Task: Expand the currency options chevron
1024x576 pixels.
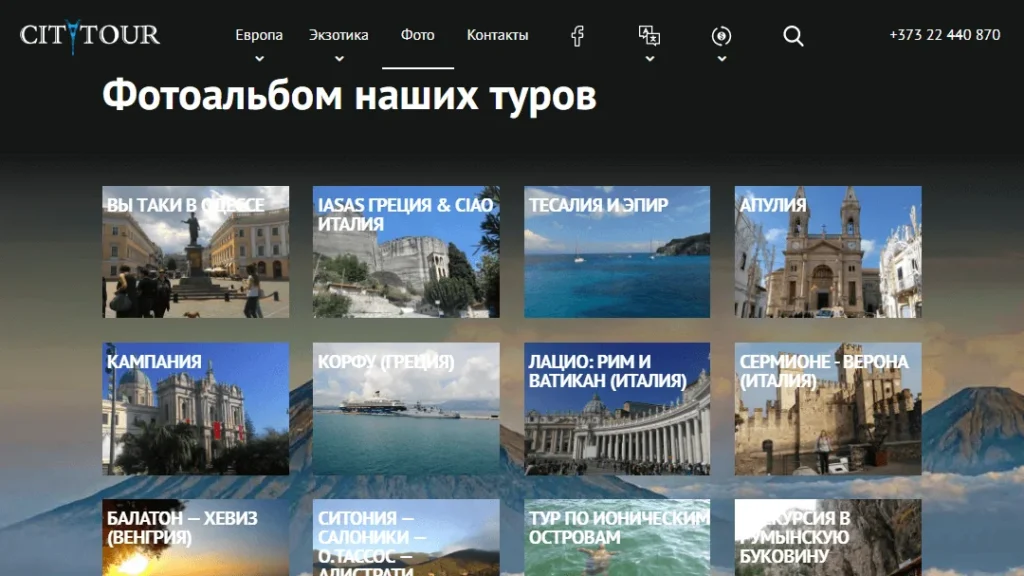Action: (722, 59)
